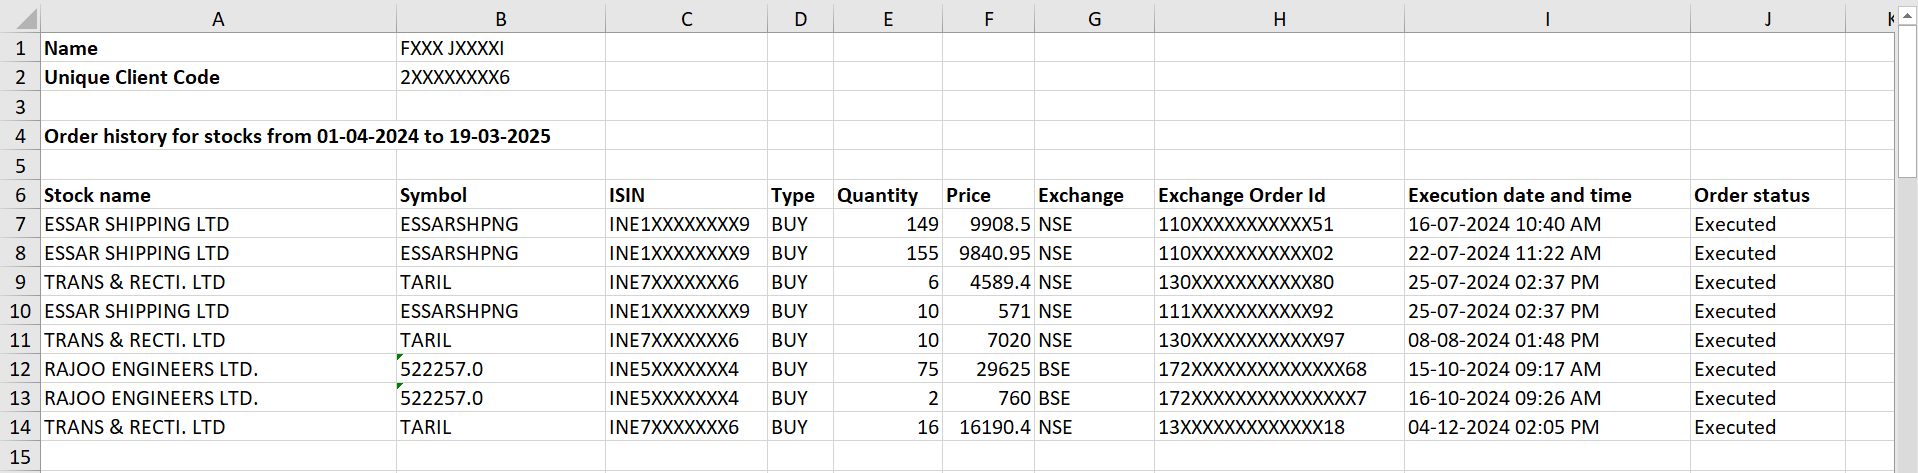Click the Exchange Order Id header cell
The image size is (1918, 473).
pyautogui.click(x=1279, y=195)
